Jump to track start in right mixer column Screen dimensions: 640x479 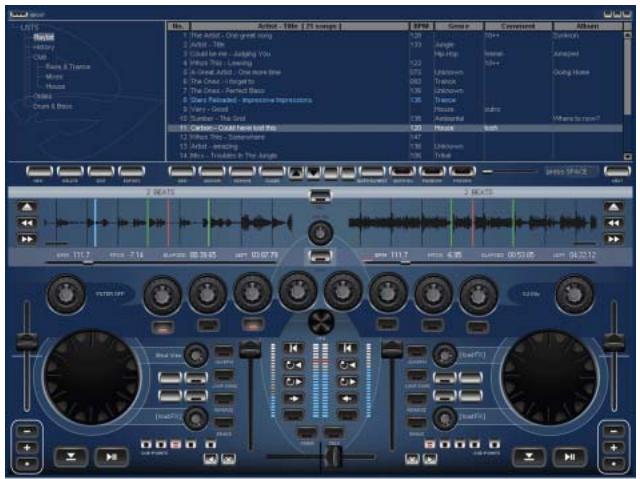pos(347,348)
